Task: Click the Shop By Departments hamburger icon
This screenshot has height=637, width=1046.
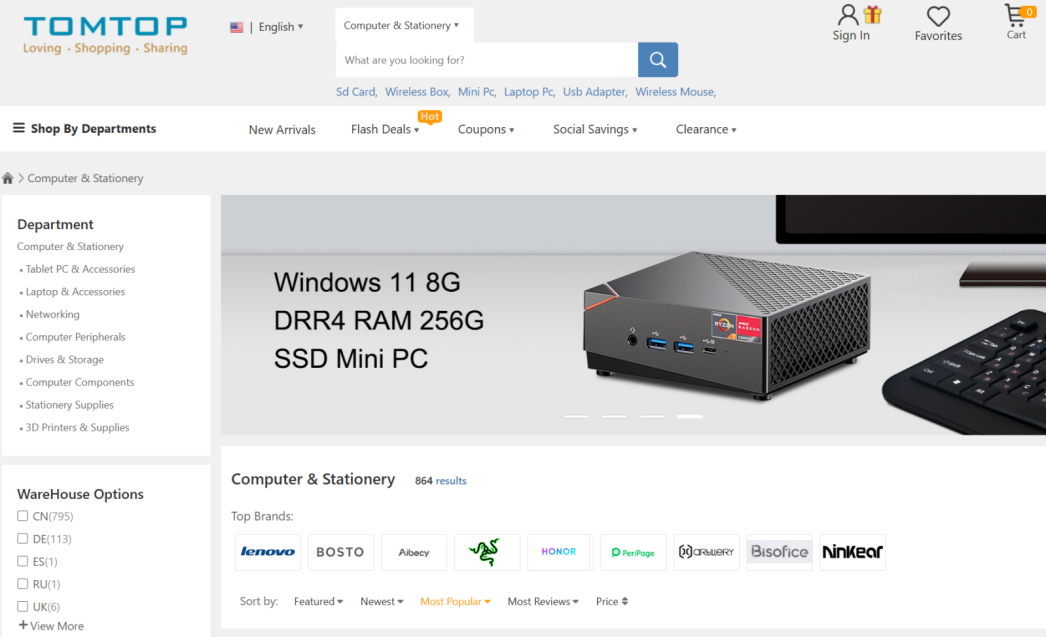Action: pos(19,128)
